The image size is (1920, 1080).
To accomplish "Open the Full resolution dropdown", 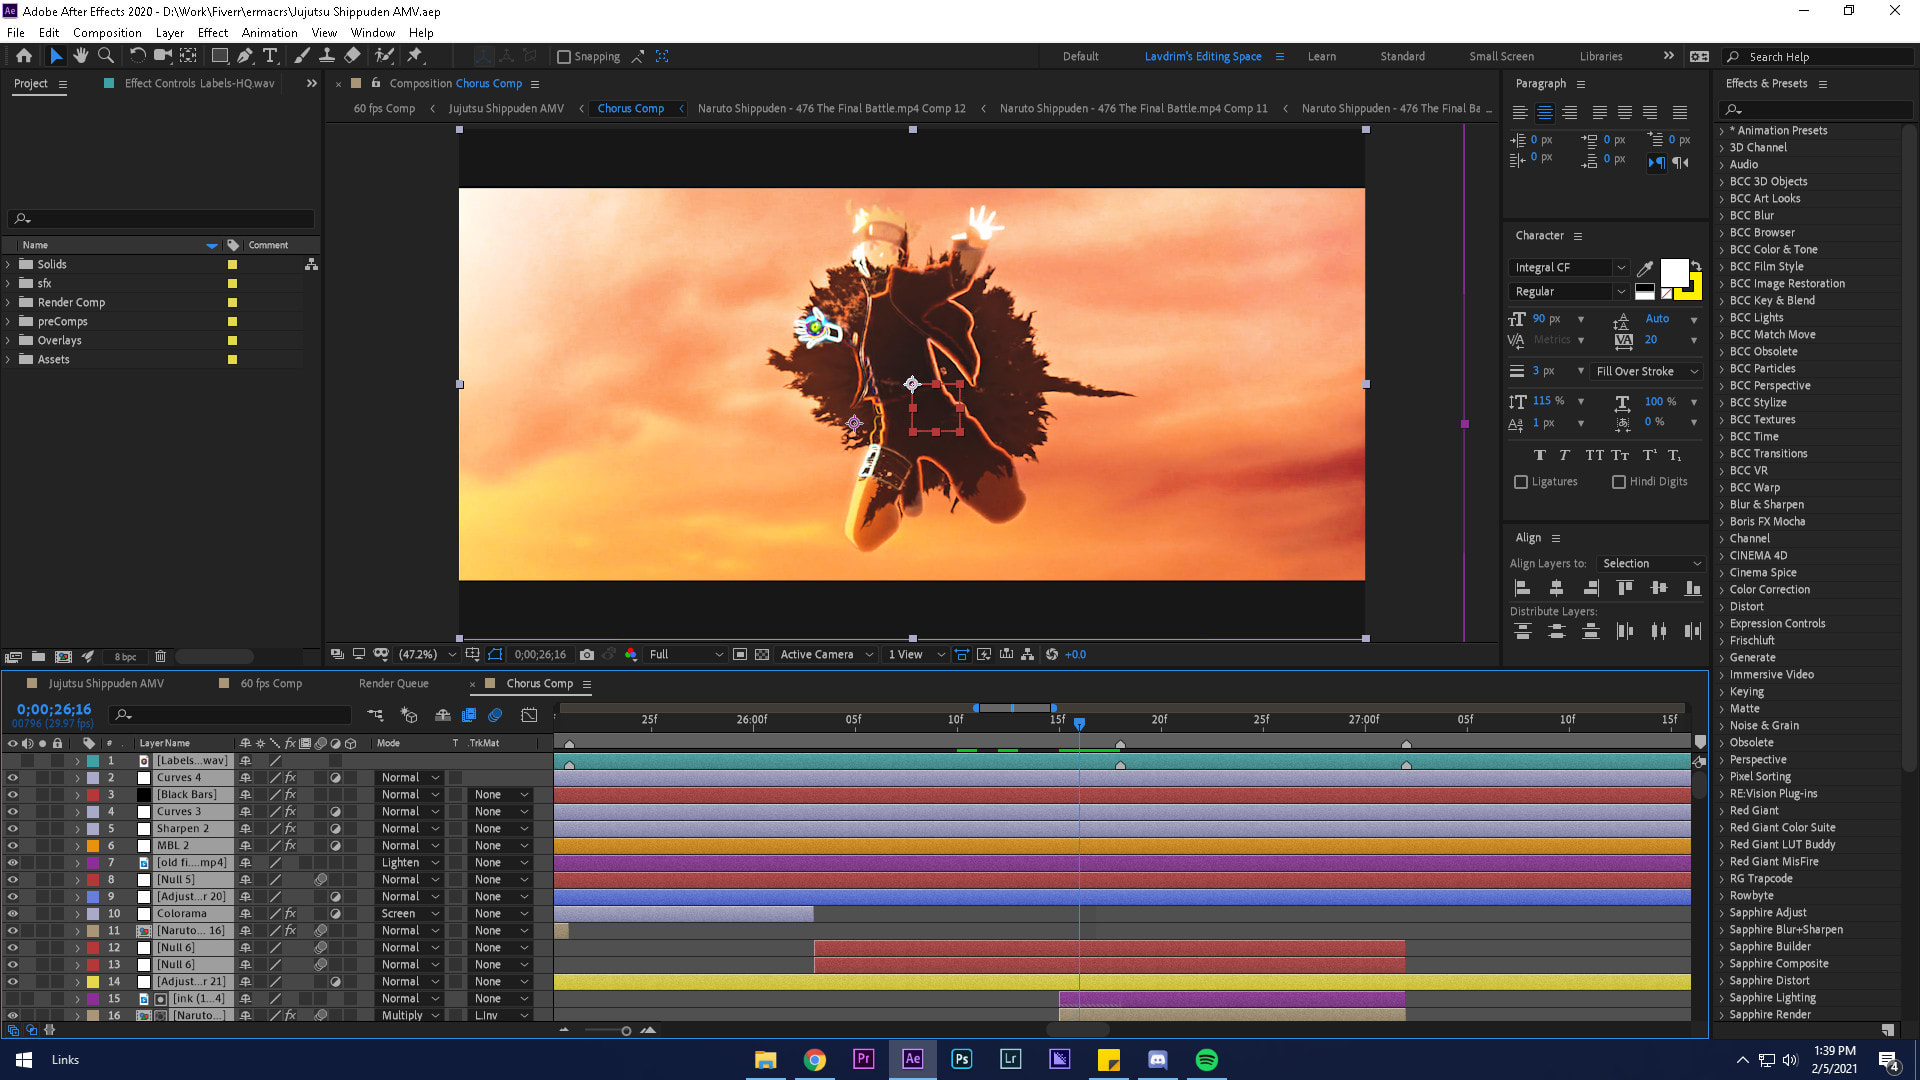I will (686, 654).
